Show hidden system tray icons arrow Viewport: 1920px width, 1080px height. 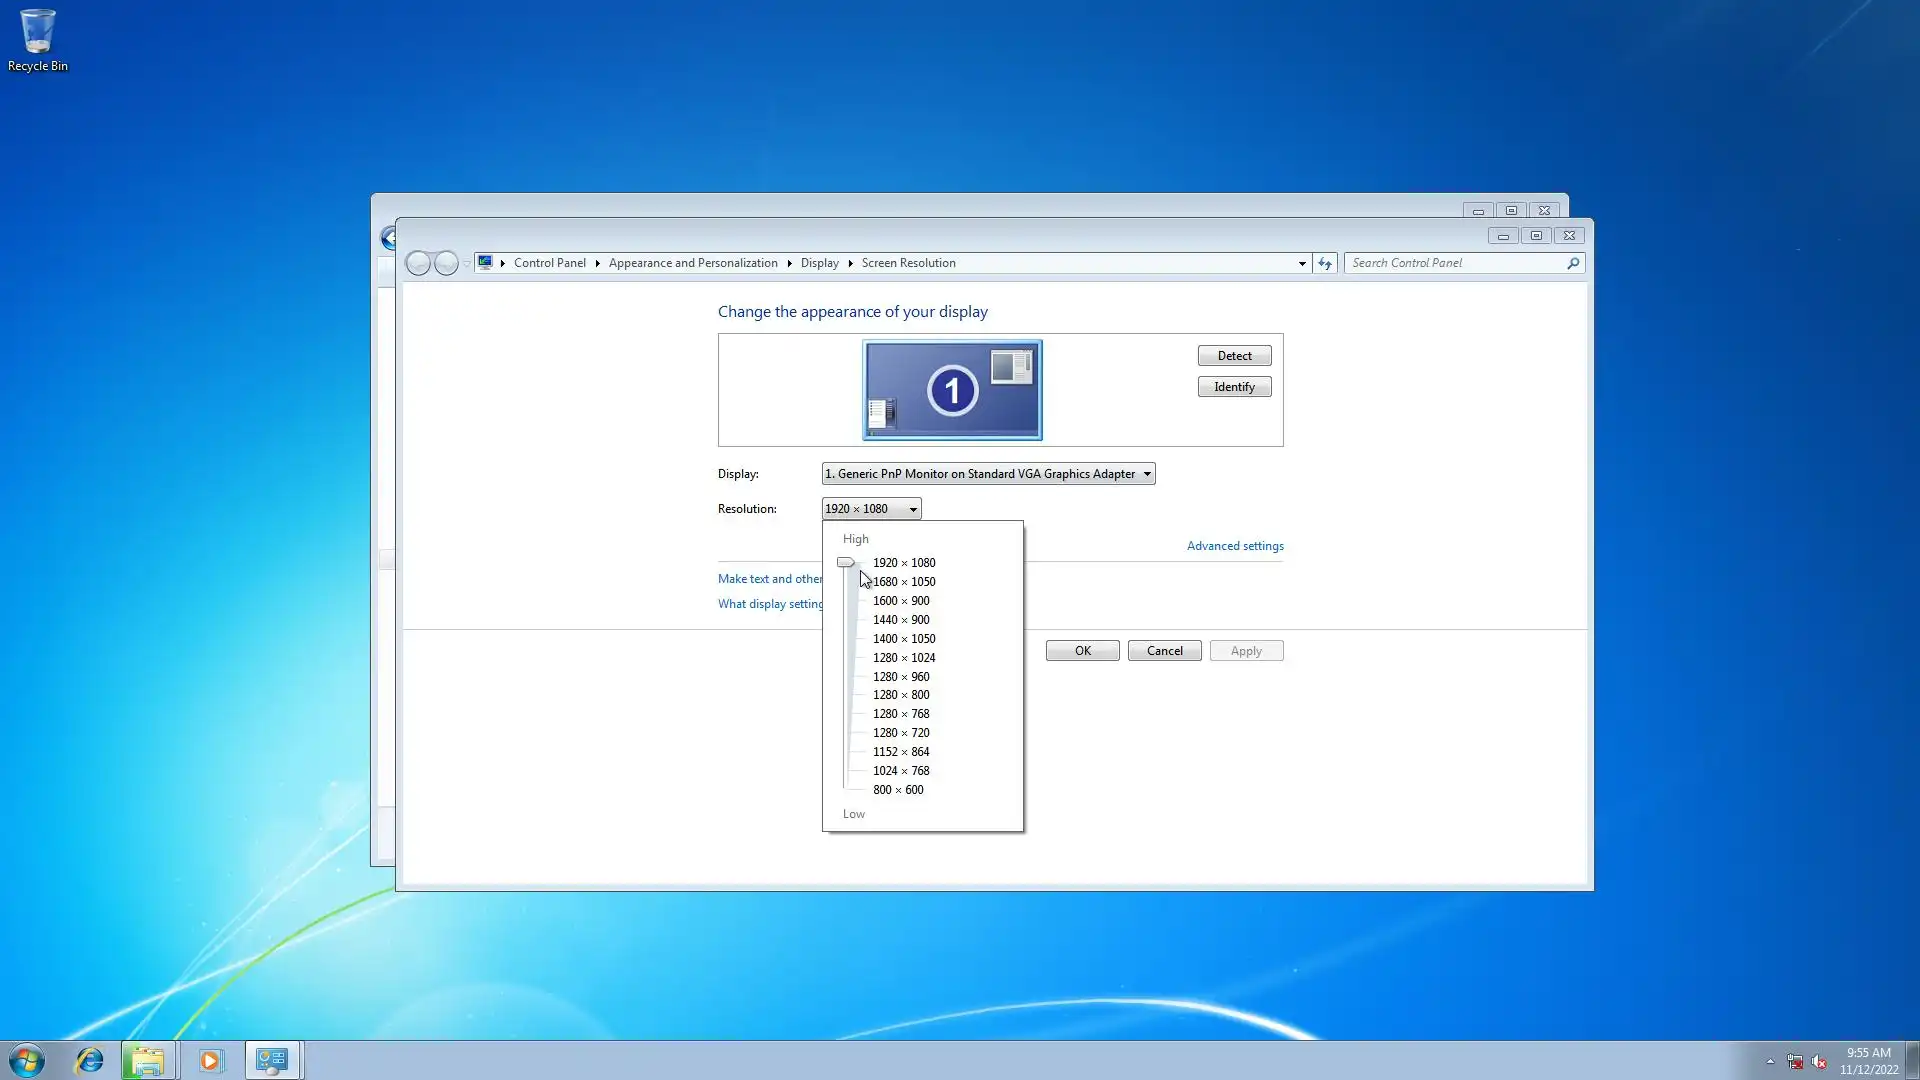(1770, 1061)
